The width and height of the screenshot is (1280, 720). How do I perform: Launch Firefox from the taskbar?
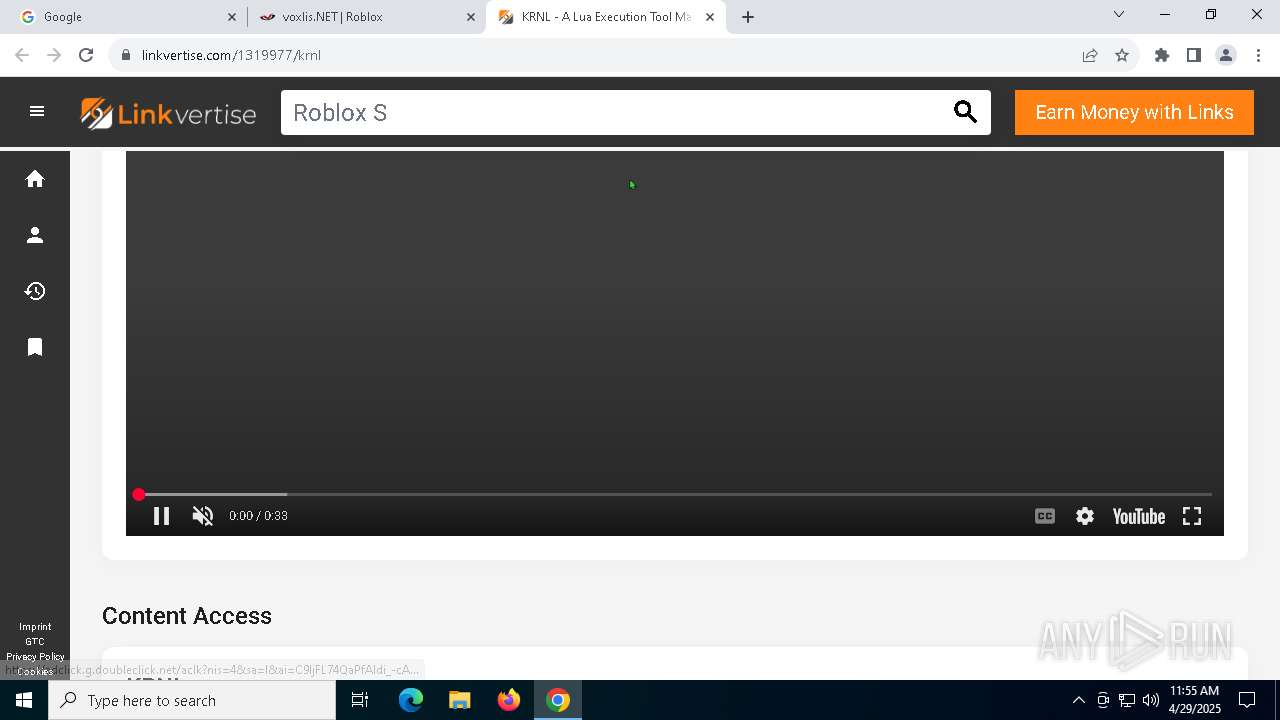[x=509, y=700]
